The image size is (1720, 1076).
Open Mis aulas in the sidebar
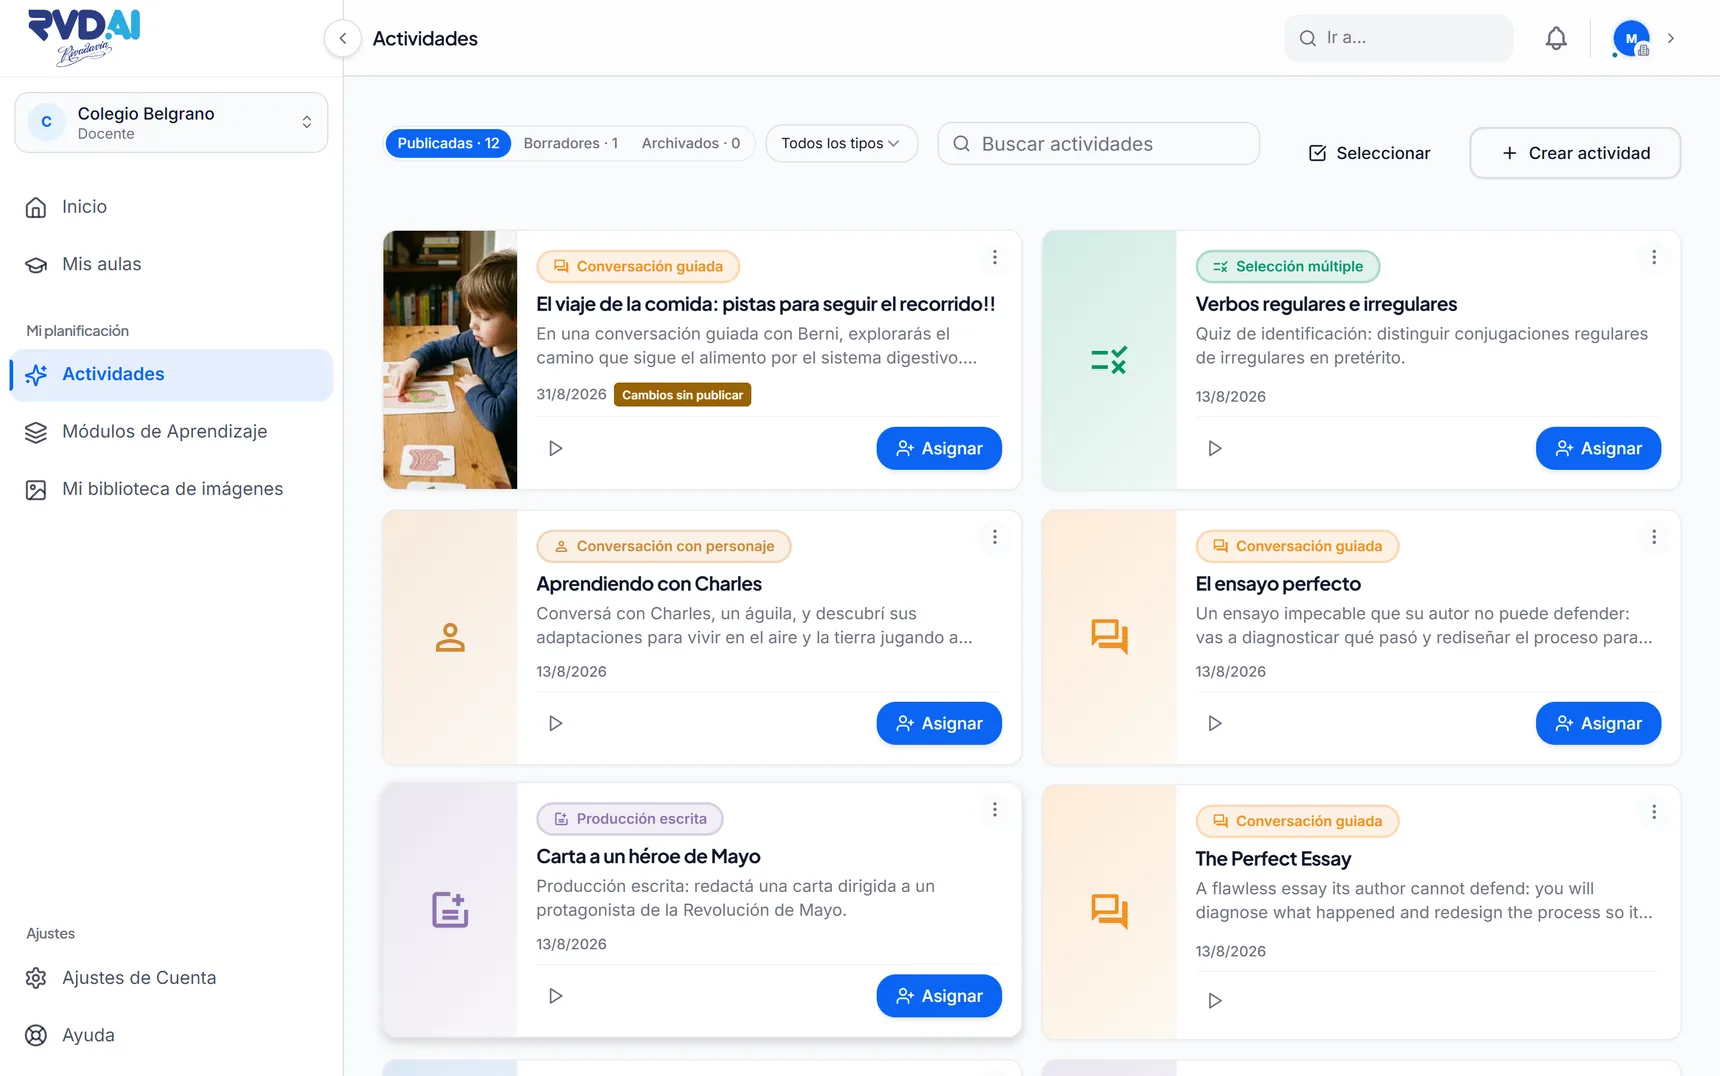(171, 264)
